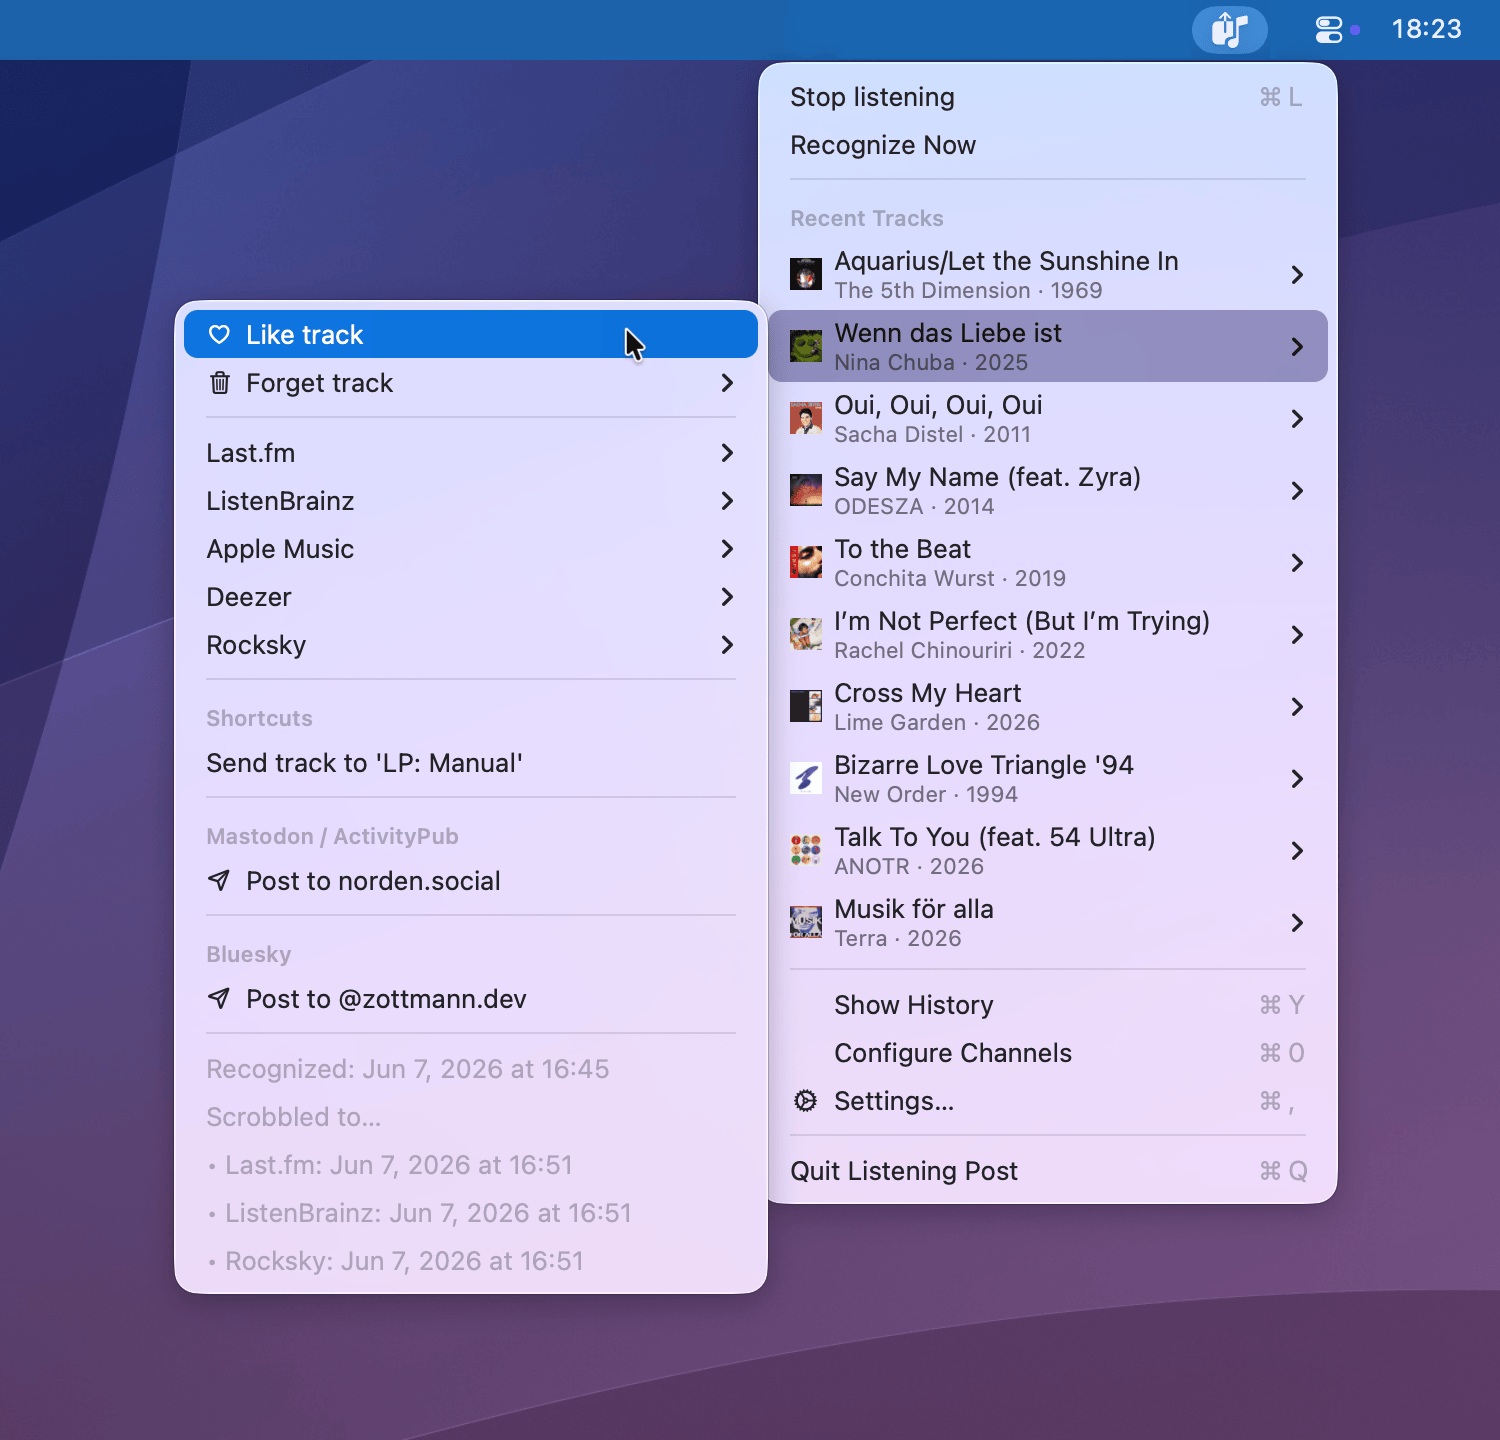
Task: Click the Musik för alla album artwork
Action: (806, 922)
